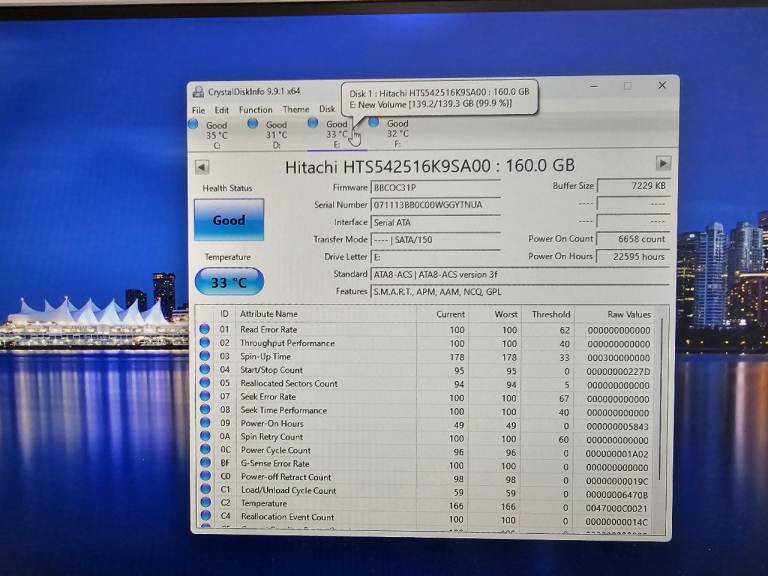Open the Theme menu
This screenshot has width=768, height=576.
point(296,109)
